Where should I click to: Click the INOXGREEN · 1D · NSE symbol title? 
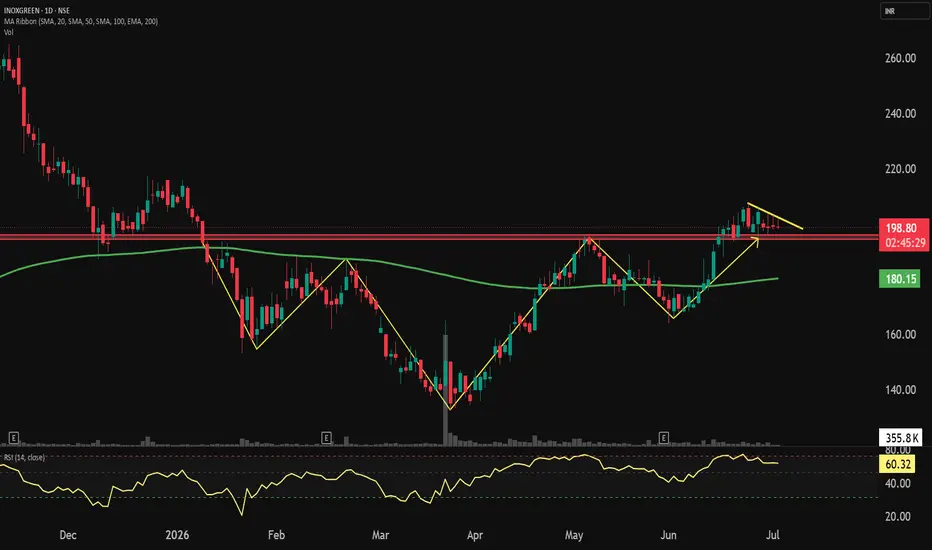(37, 11)
